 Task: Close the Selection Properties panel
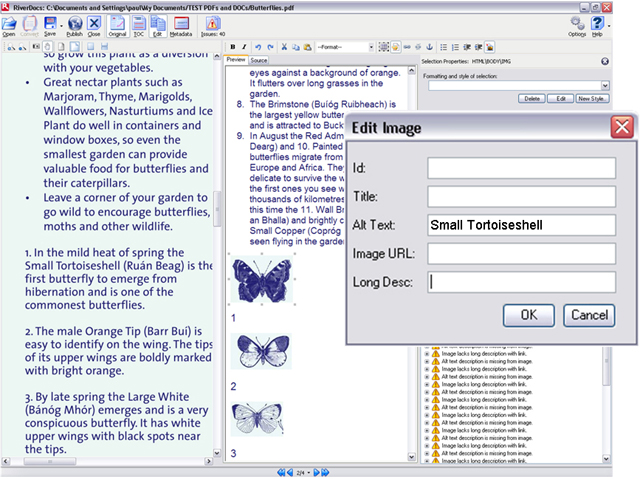click(x=605, y=61)
